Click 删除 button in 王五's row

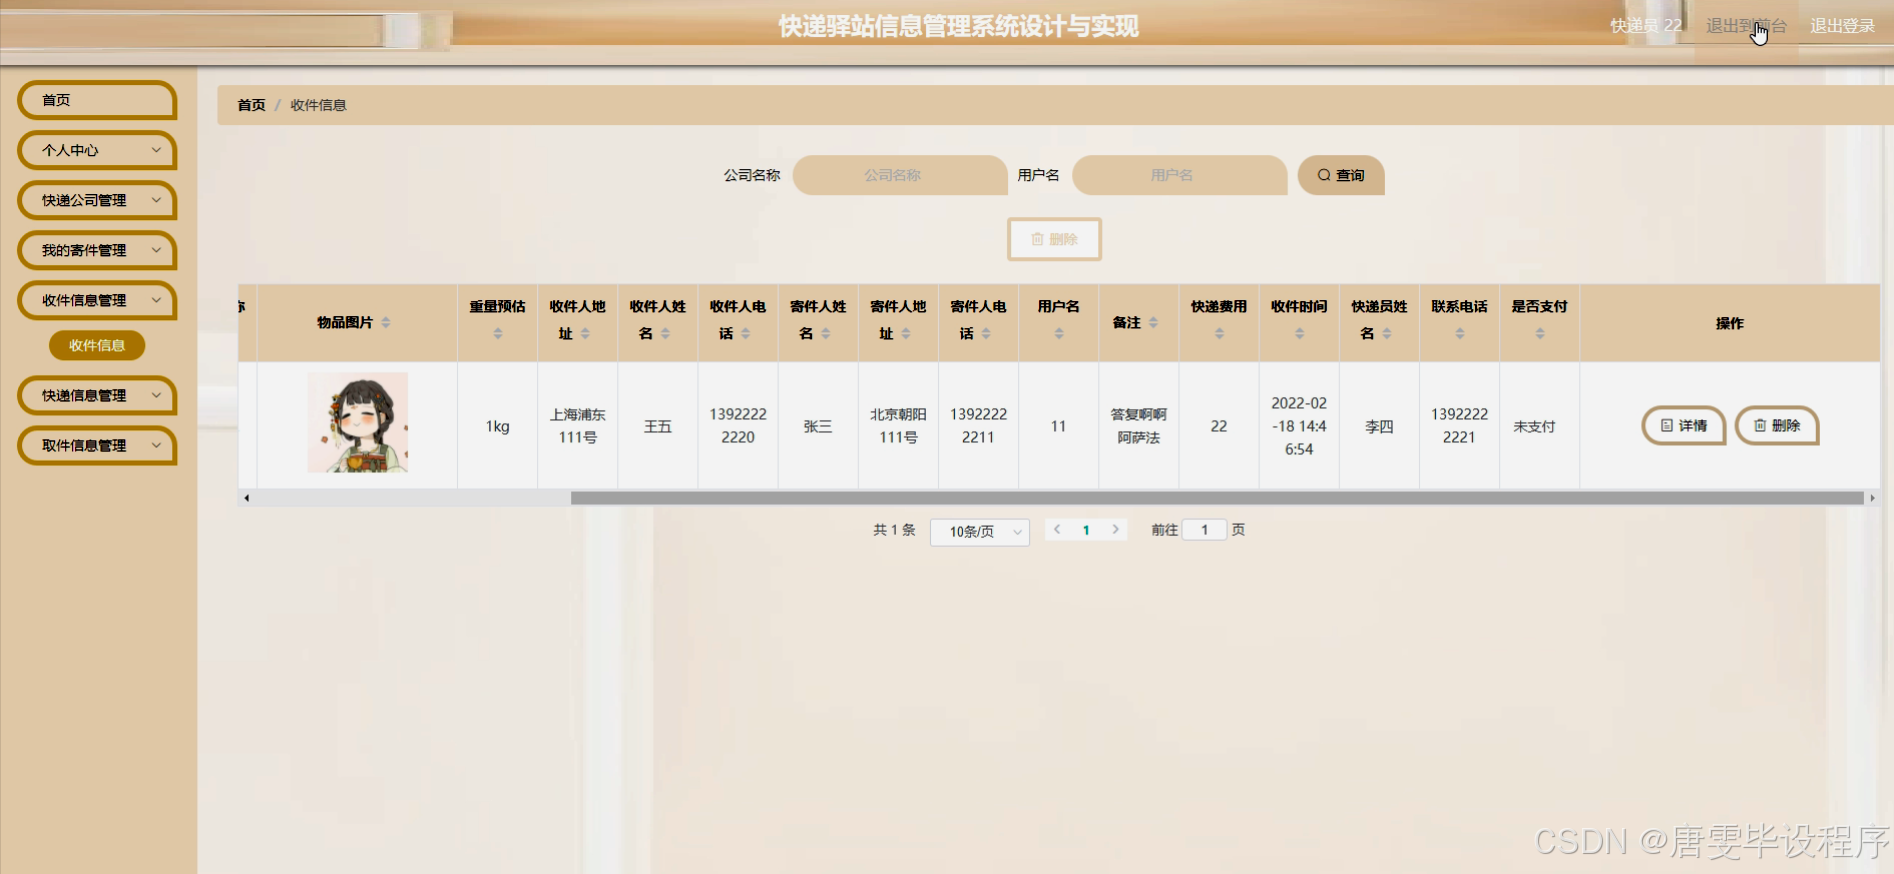1777,426
